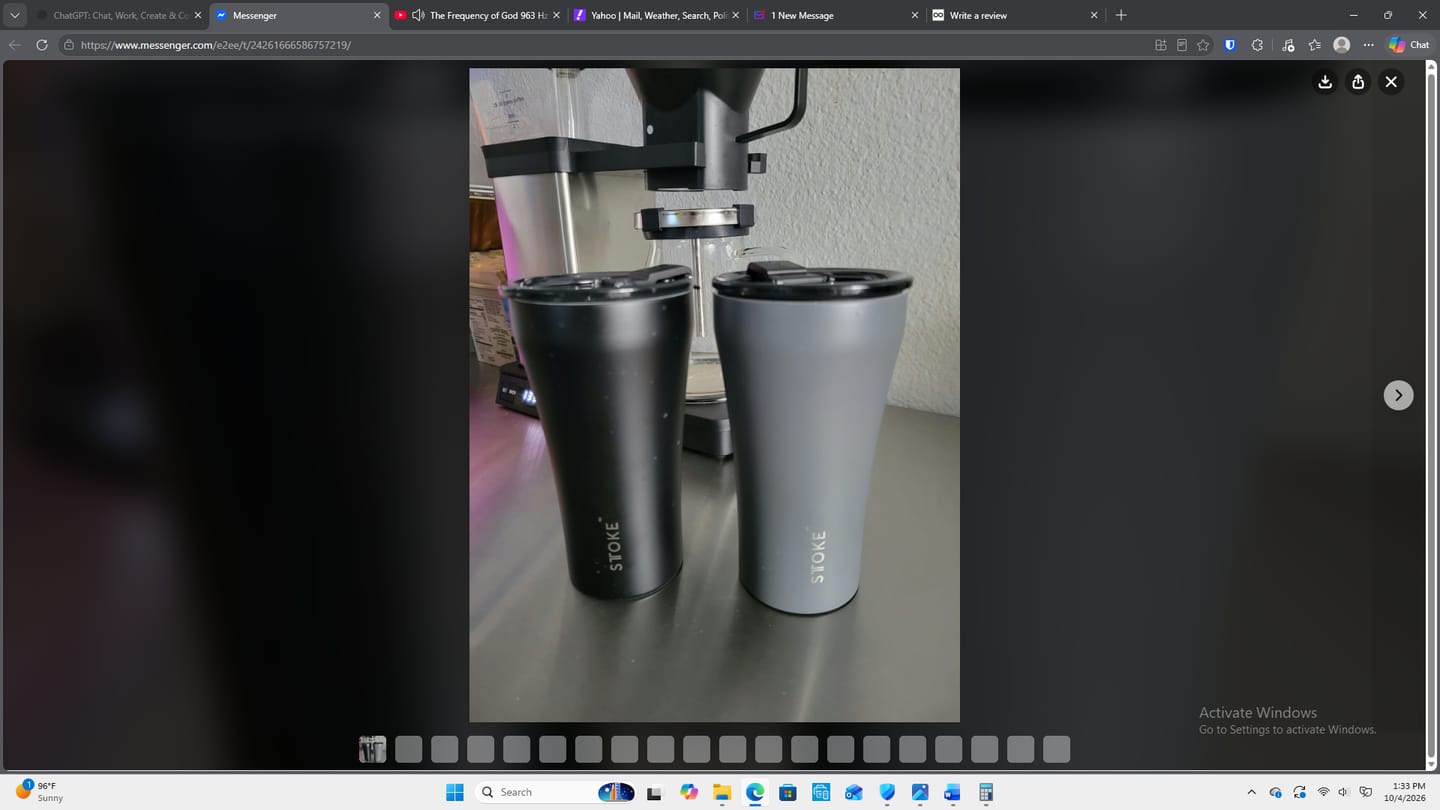Open volume speaker control in tray
This screenshot has width=1440, height=810.
click(1343, 792)
